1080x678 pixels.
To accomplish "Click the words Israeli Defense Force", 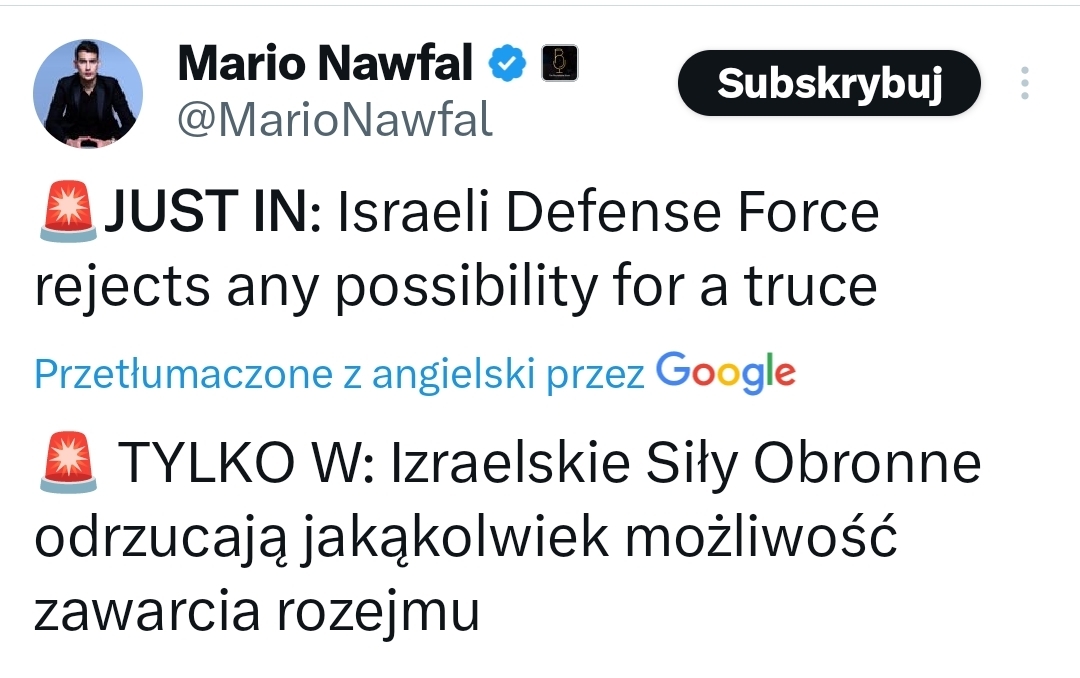I will (x=608, y=214).
